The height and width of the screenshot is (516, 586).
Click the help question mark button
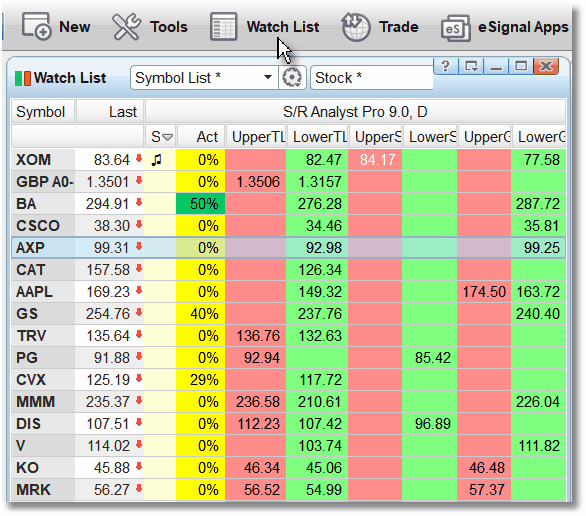click(x=445, y=66)
